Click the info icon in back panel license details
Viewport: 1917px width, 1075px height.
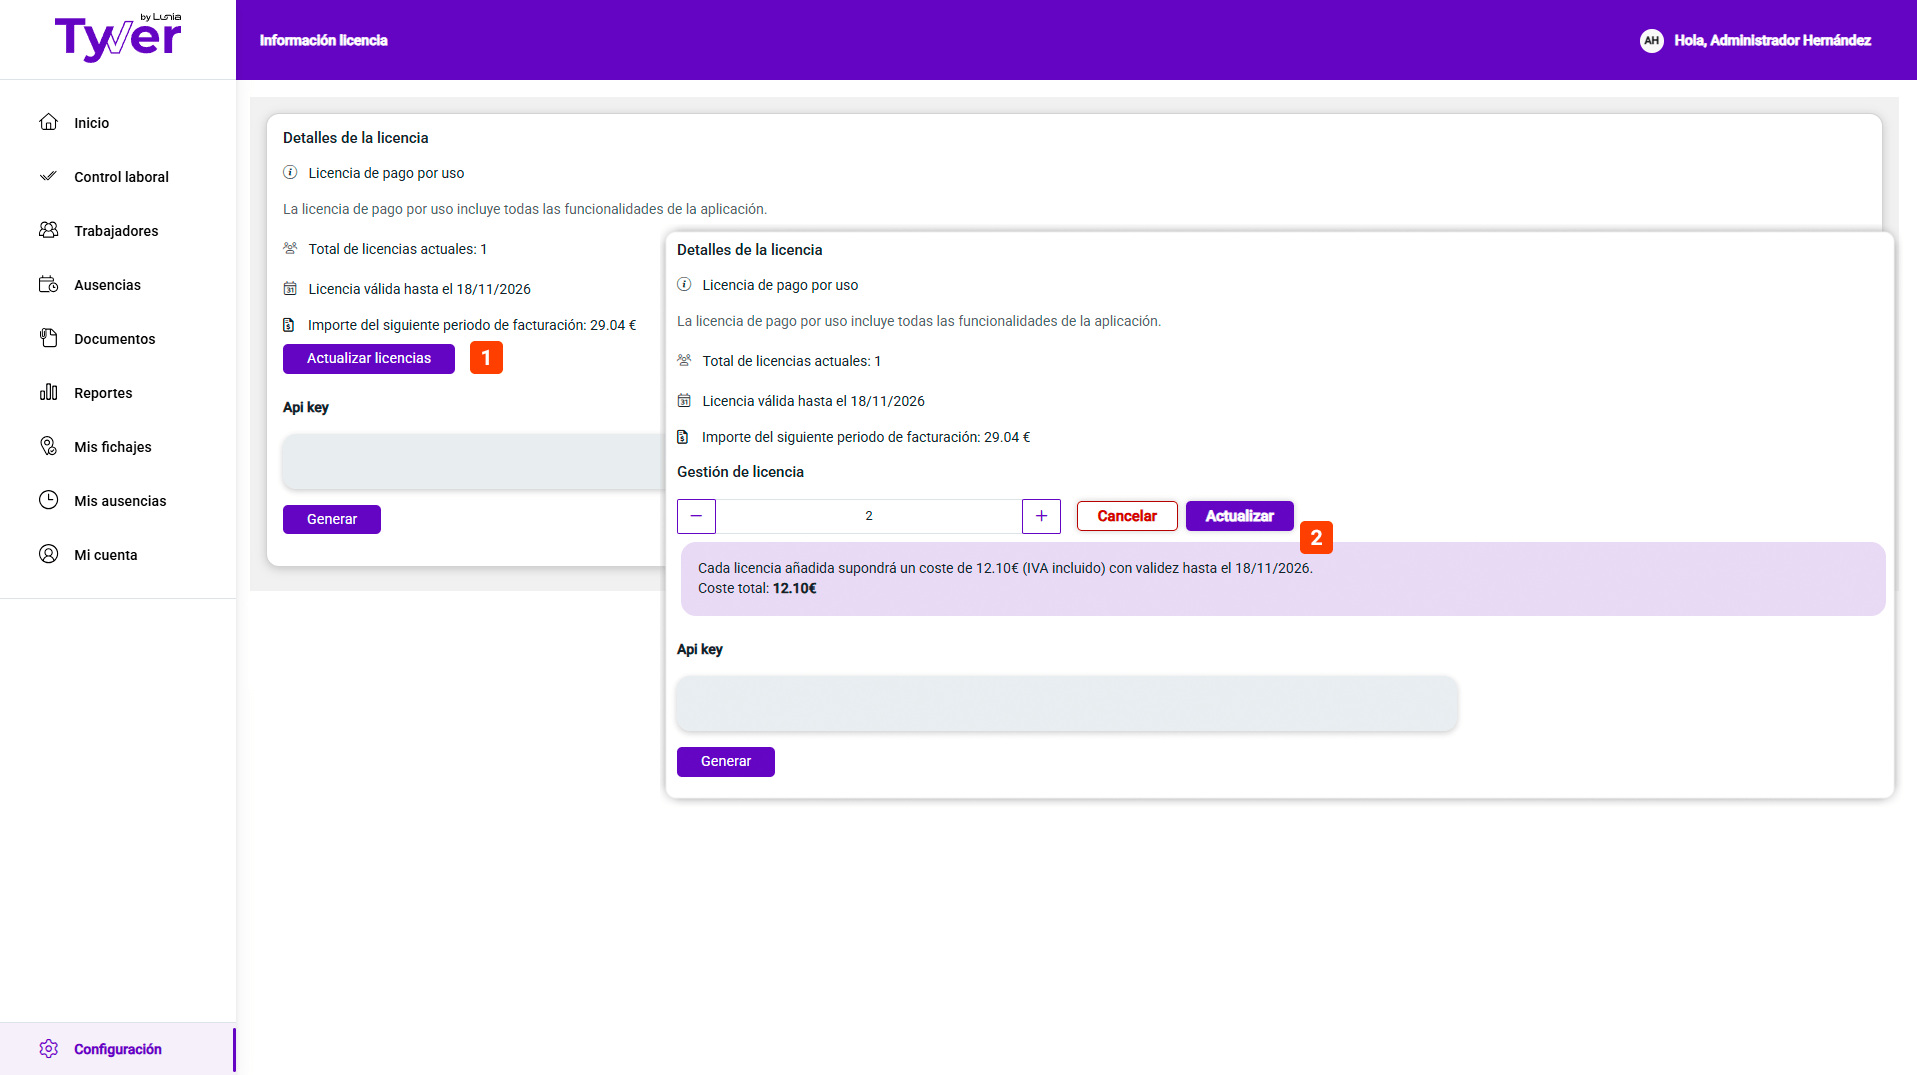(x=290, y=172)
